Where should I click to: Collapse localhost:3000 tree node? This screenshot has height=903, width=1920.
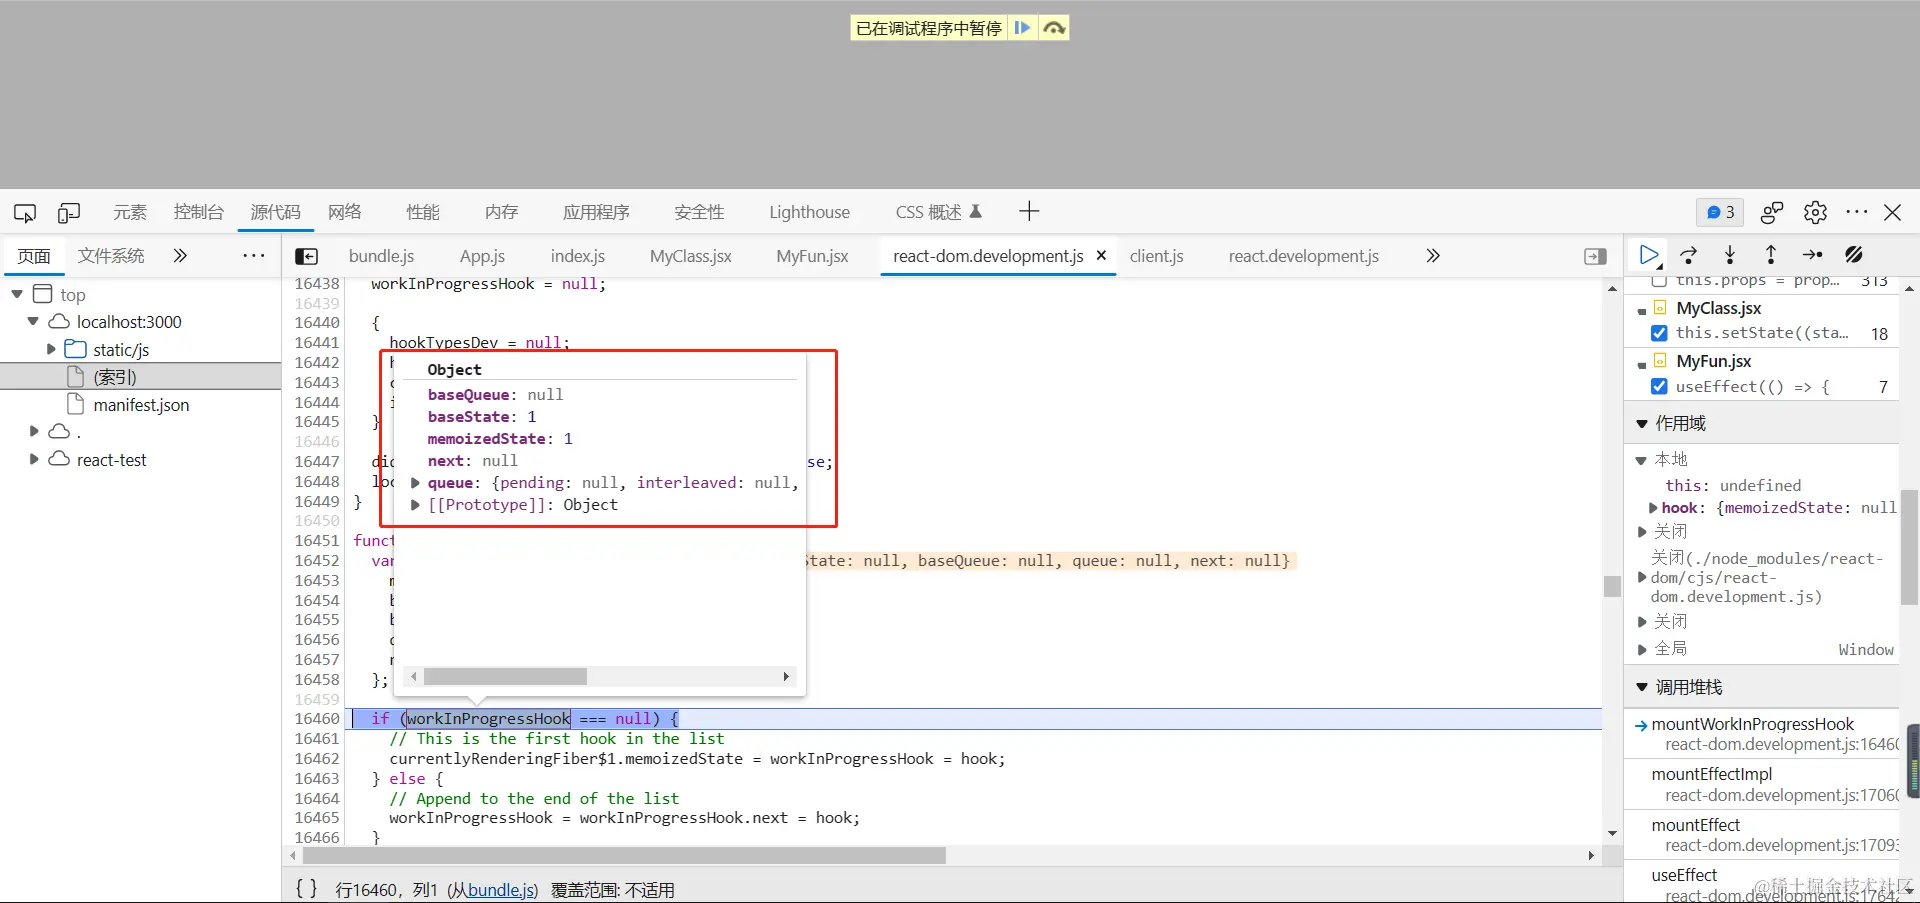point(33,321)
